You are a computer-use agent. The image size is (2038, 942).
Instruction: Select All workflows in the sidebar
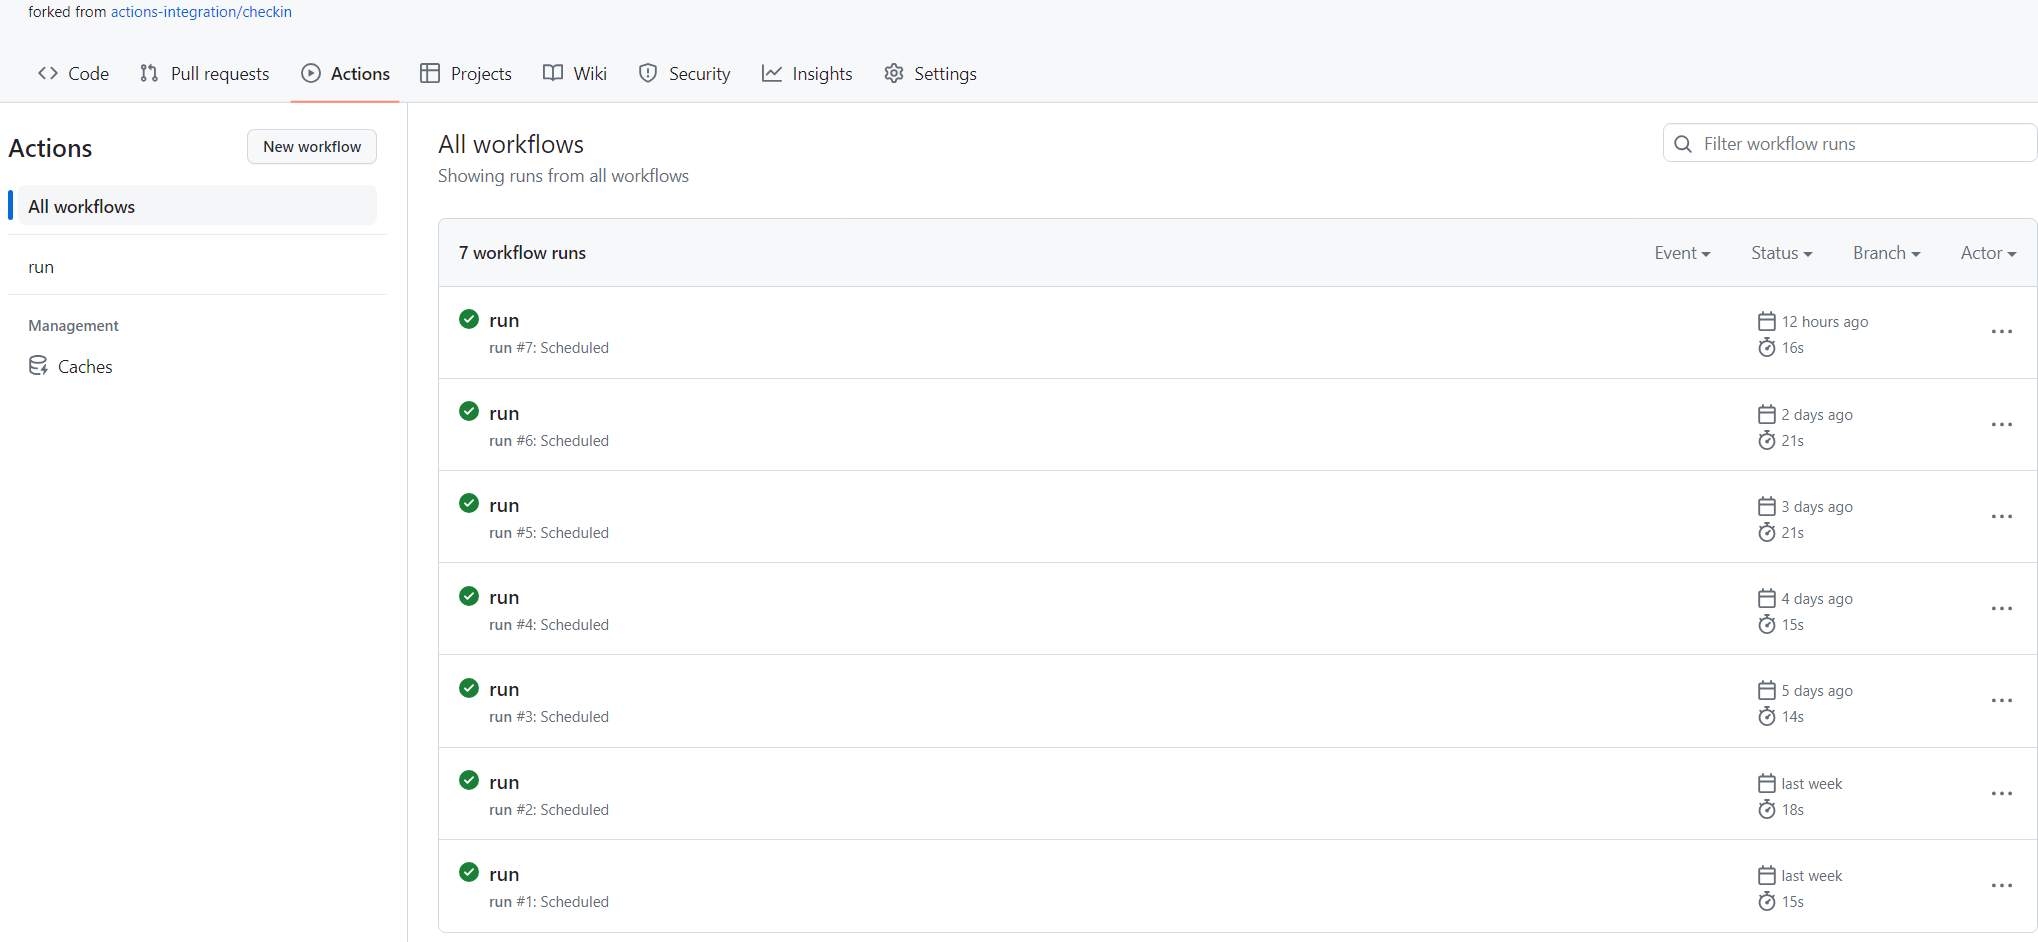pos(81,205)
